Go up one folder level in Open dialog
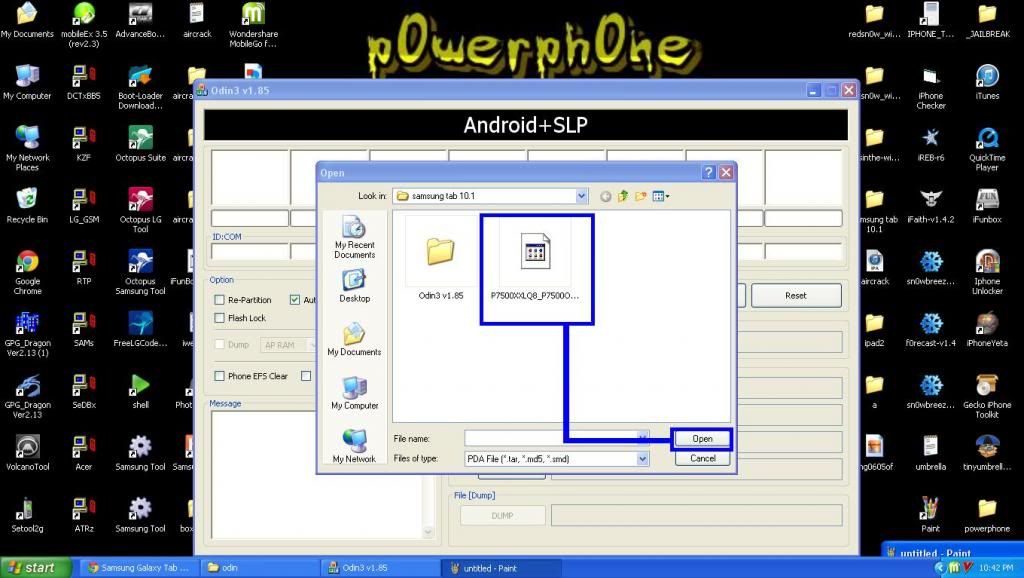Viewport: 1024px width, 578px height. click(623, 196)
